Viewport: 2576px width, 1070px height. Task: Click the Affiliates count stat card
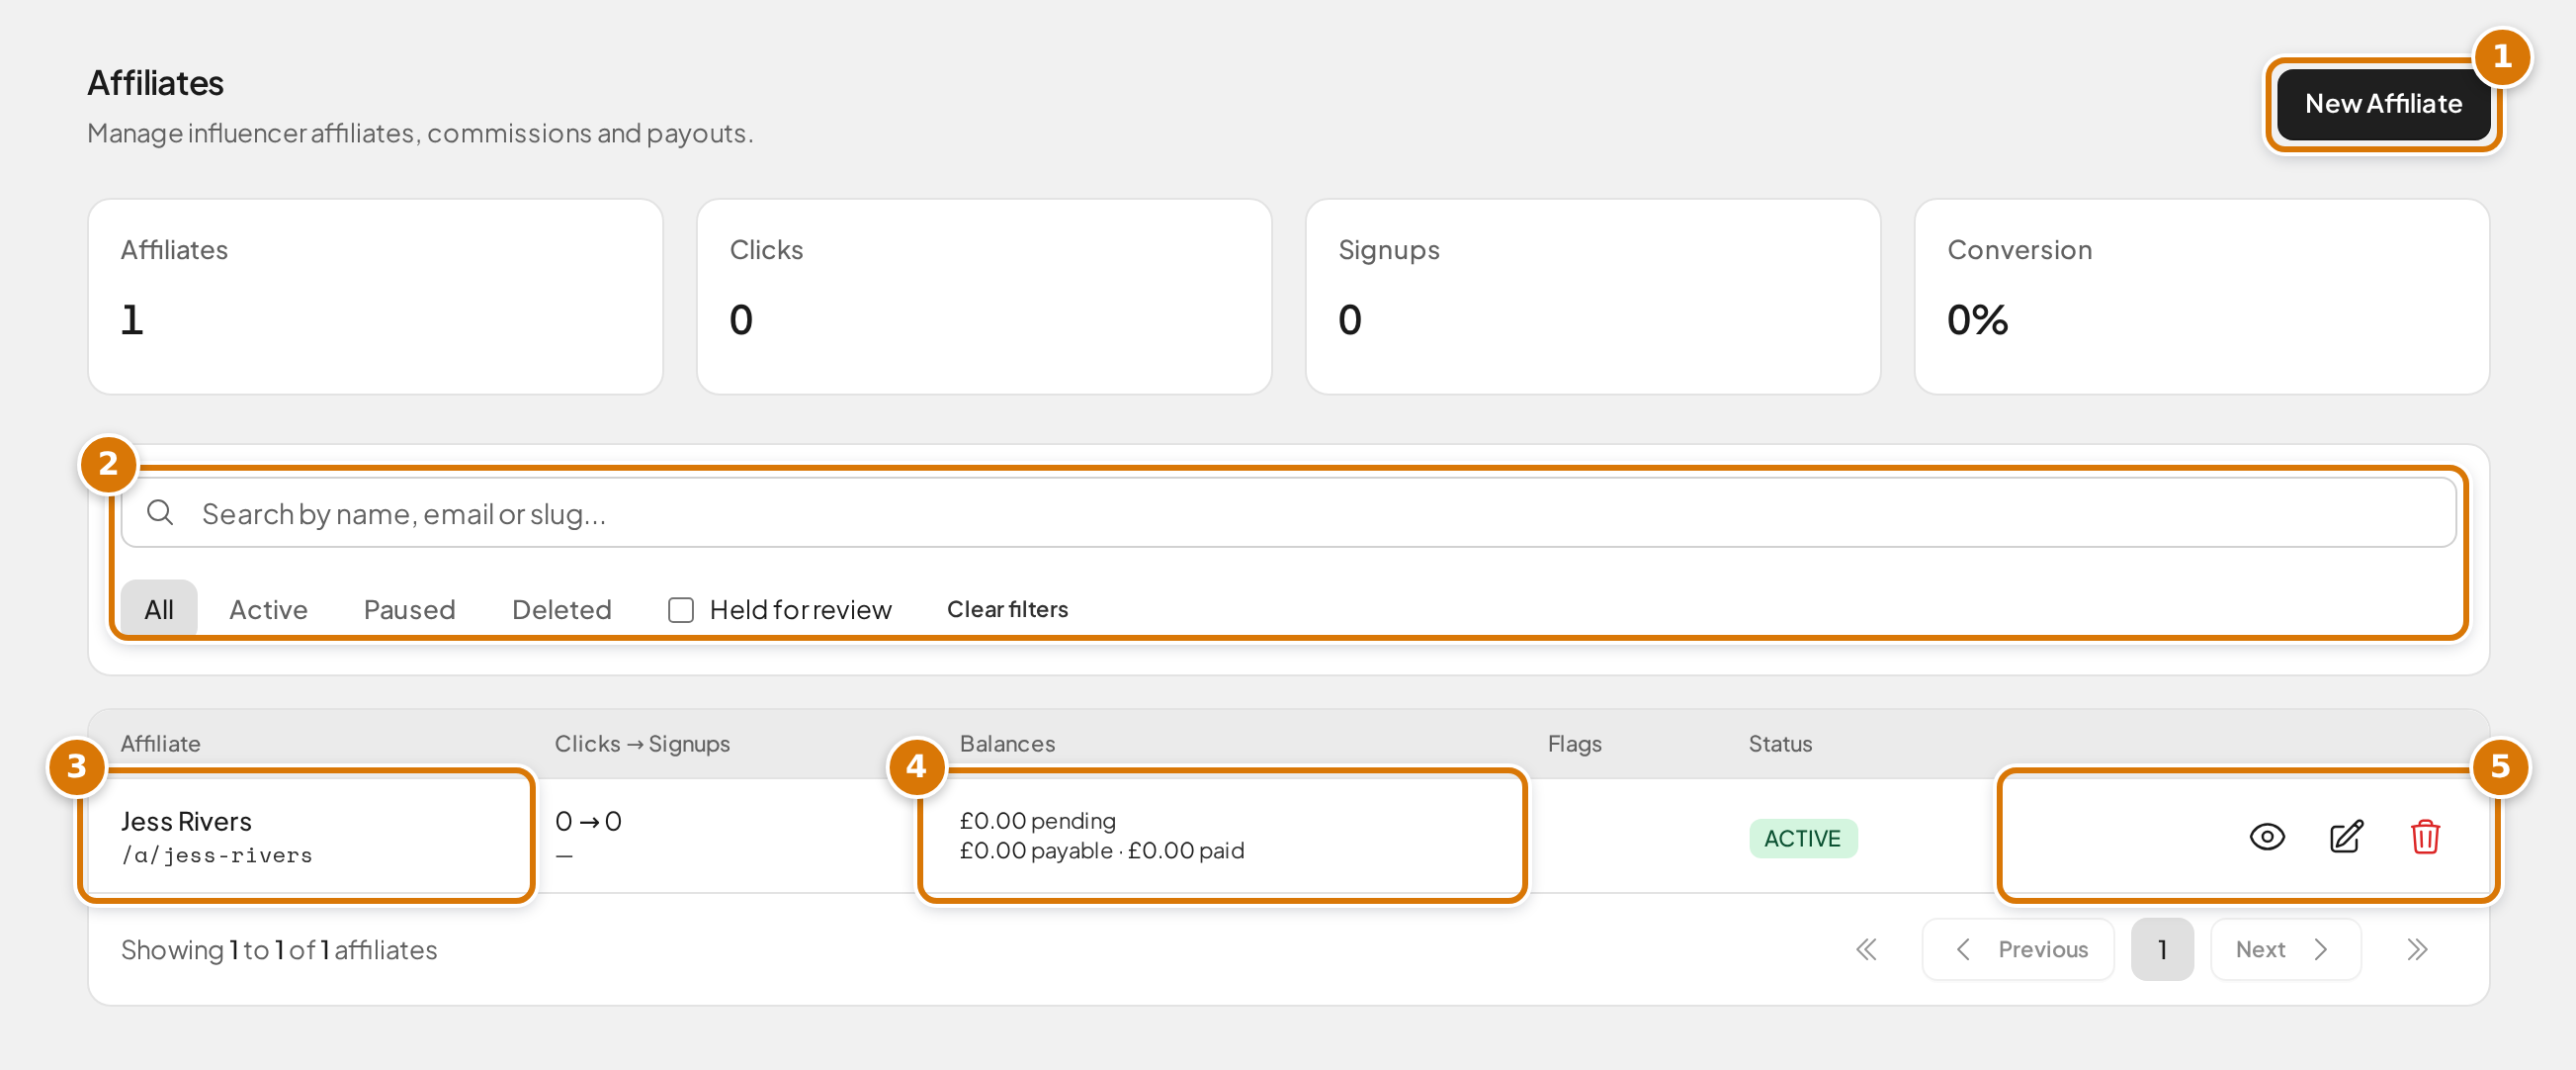(x=375, y=296)
